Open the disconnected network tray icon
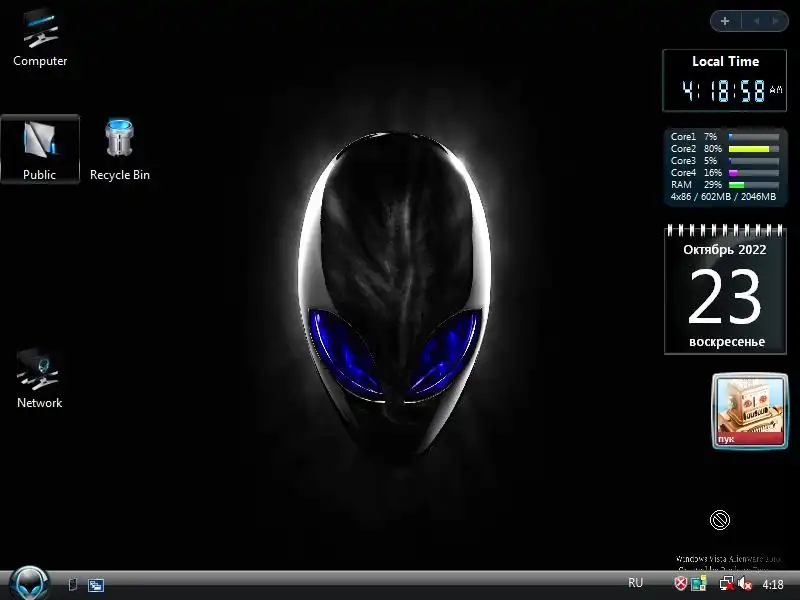The height and width of the screenshot is (600, 800). [x=727, y=583]
